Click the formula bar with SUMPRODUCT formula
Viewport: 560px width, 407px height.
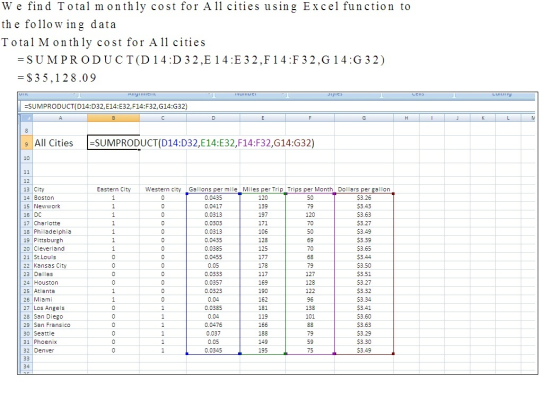pos(278,106)
